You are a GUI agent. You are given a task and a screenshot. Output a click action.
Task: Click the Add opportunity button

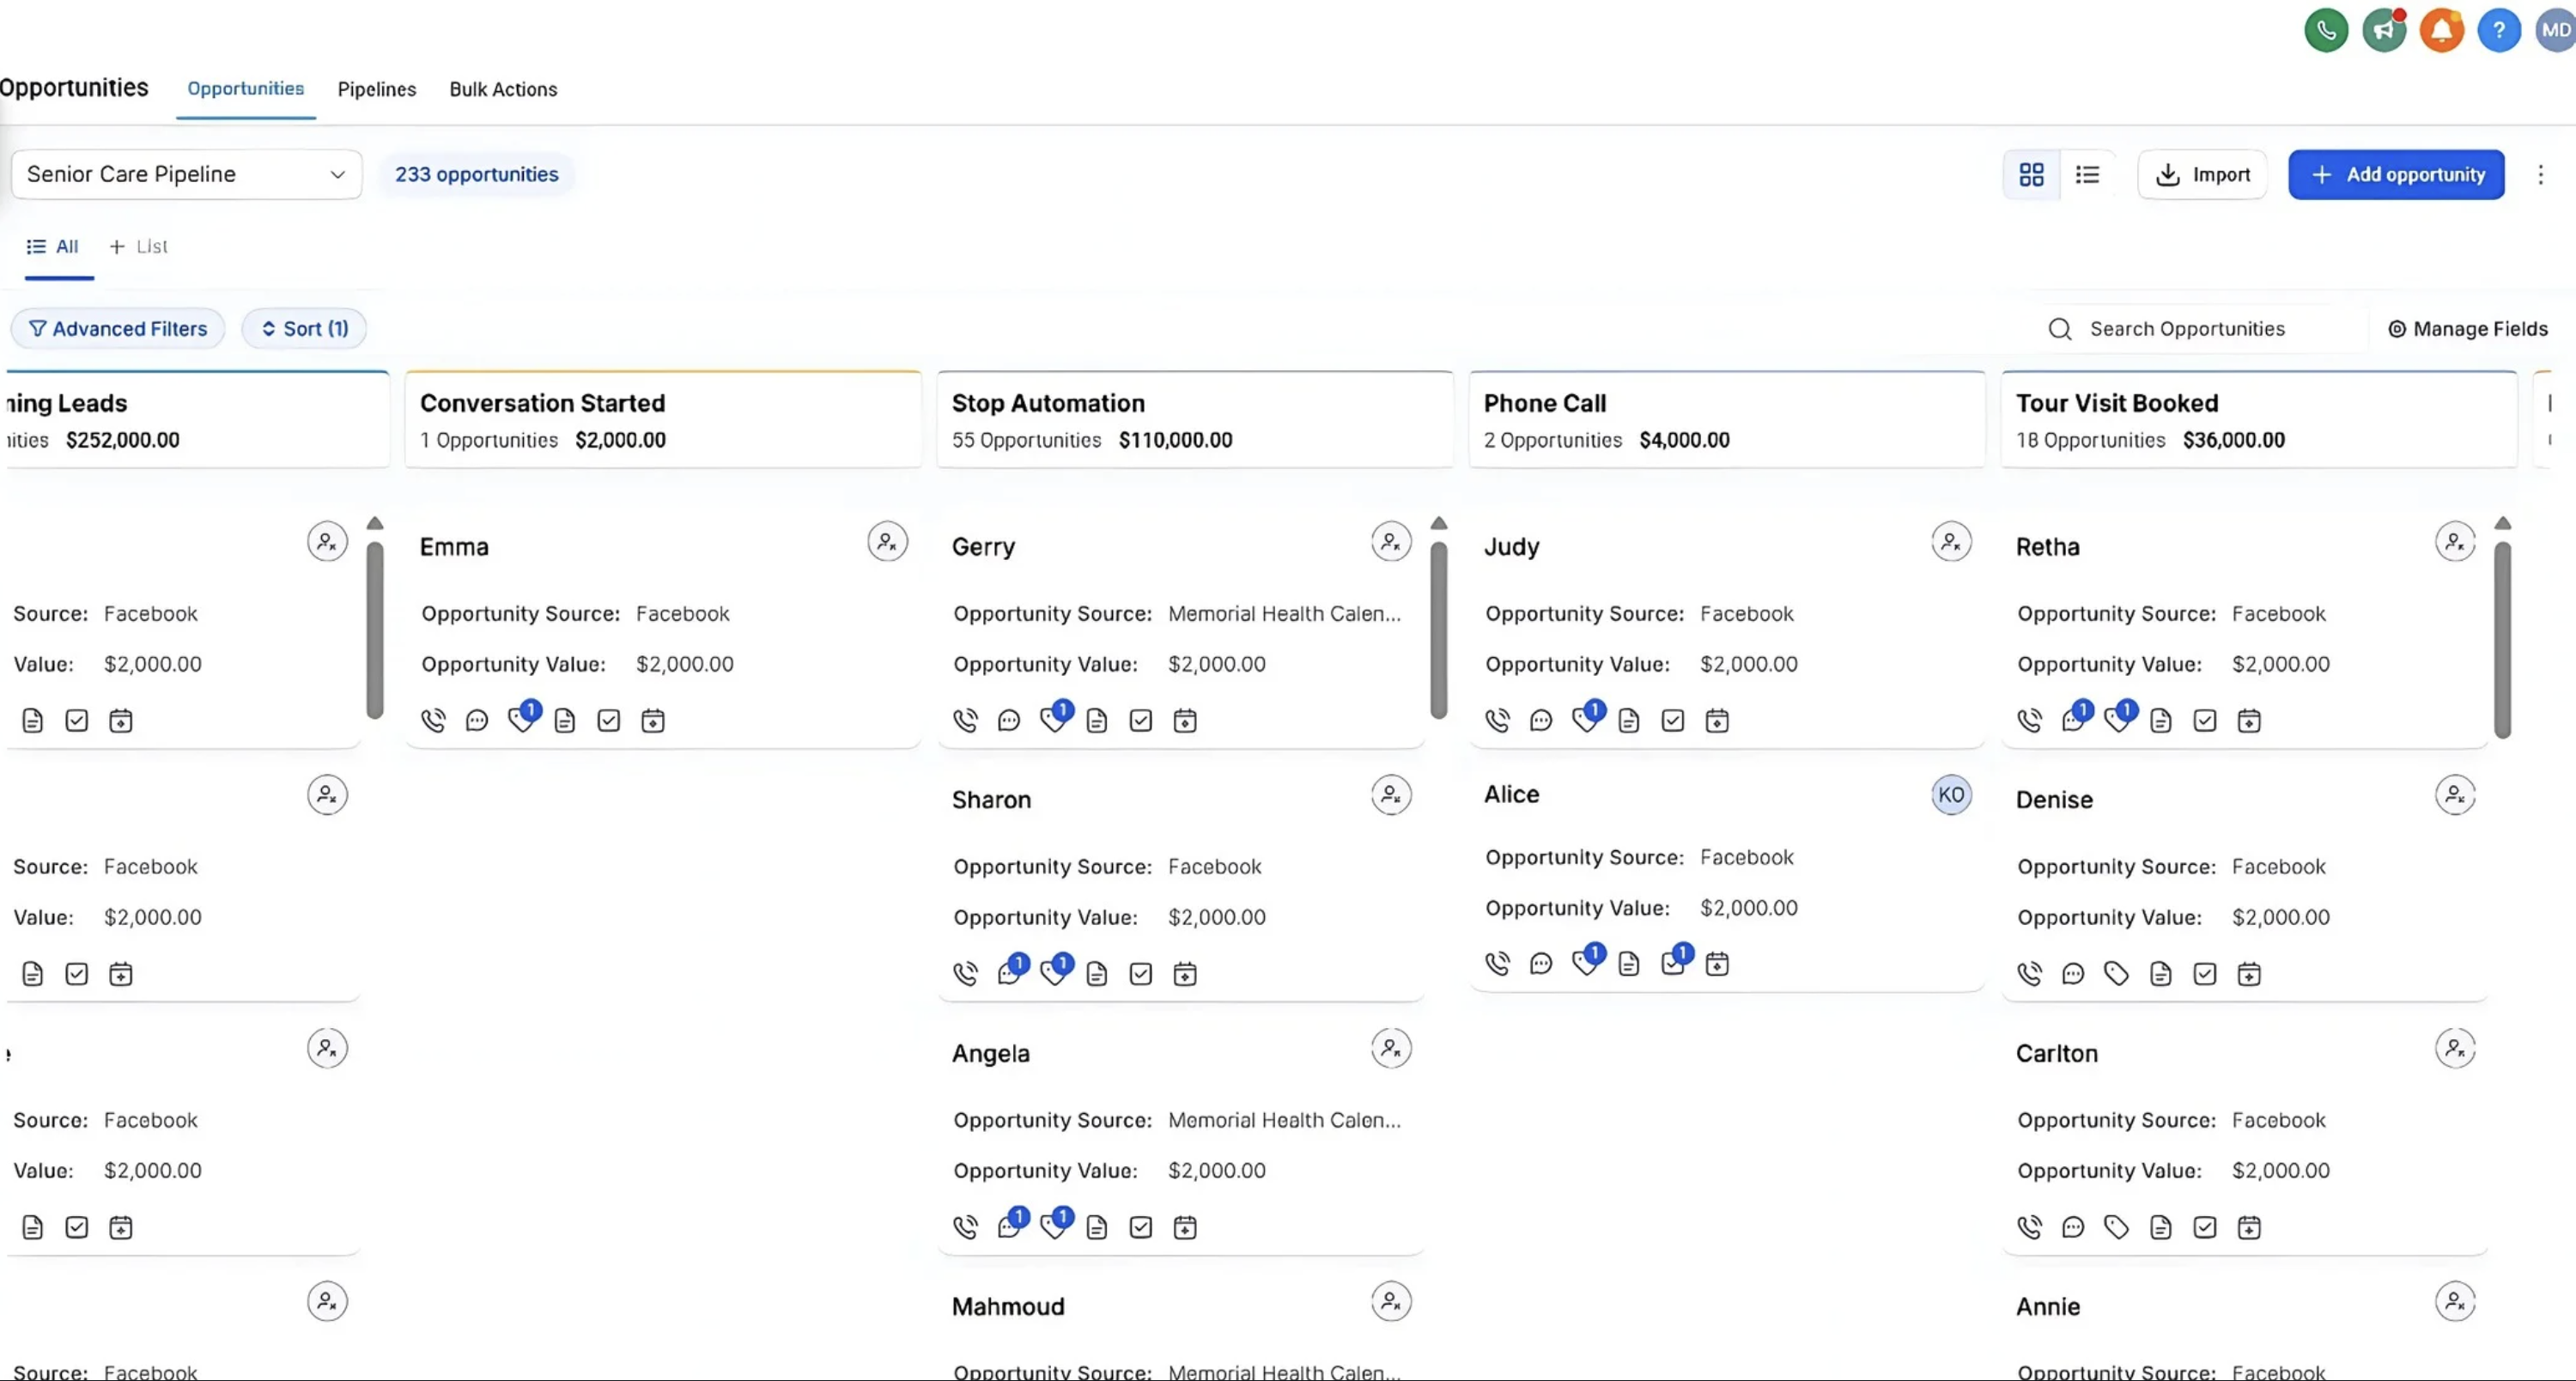coord(2396,175)
